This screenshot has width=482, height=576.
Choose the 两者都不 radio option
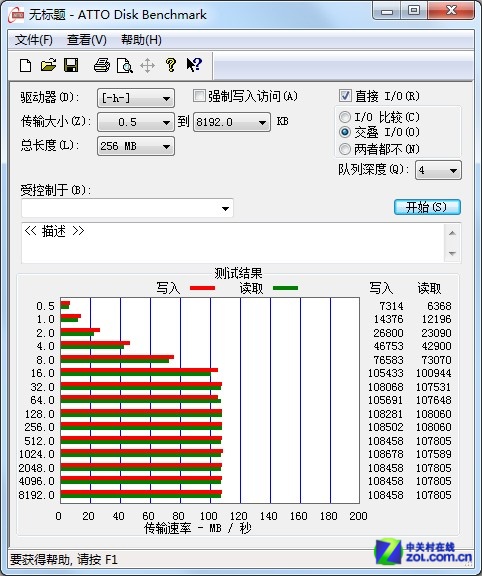[x=345, y=149]
